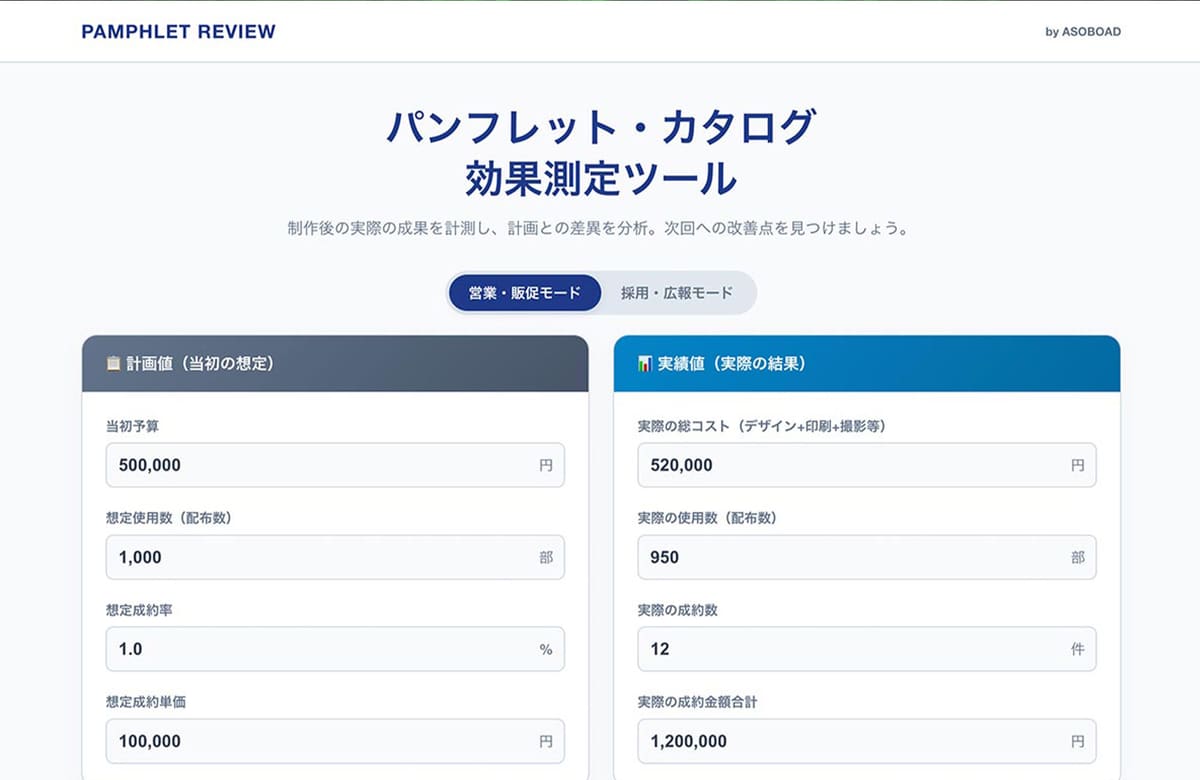
Task: Click the 実際の成約数 field showing 12
Action: point(867,649)
